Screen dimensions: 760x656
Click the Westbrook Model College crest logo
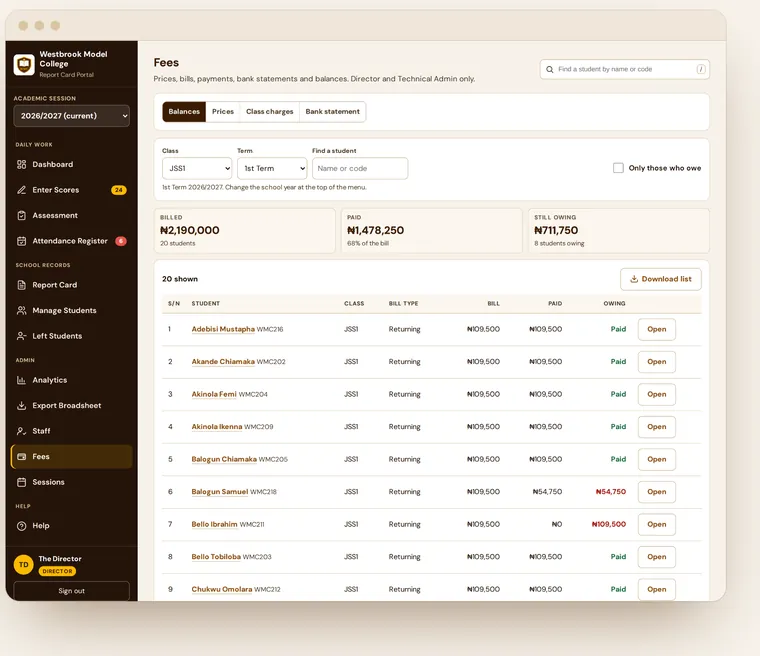pyautogui.click(x=24, y=64)
